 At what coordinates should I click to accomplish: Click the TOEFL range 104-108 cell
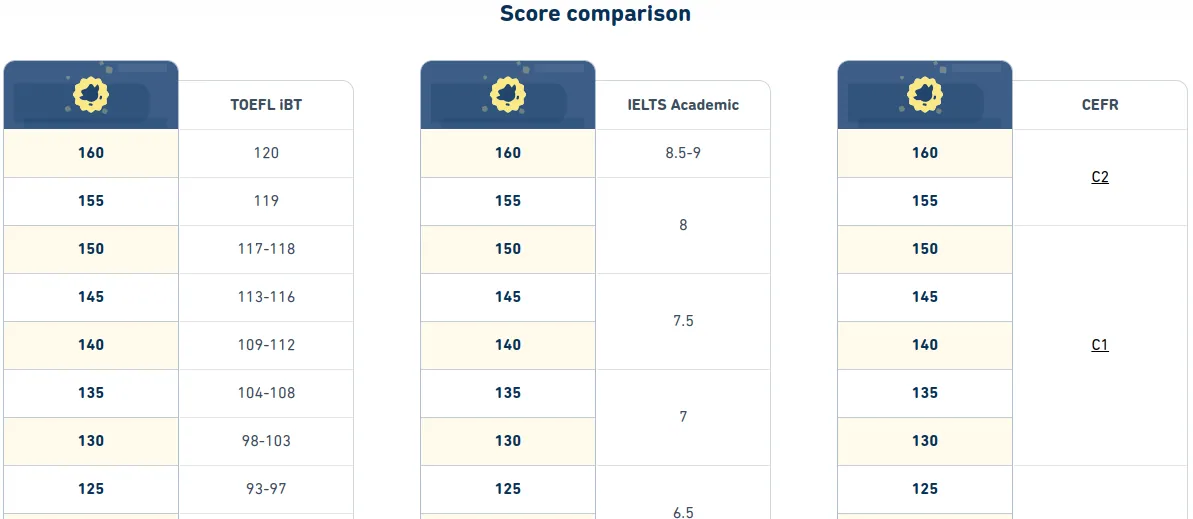tap(266, 393)
